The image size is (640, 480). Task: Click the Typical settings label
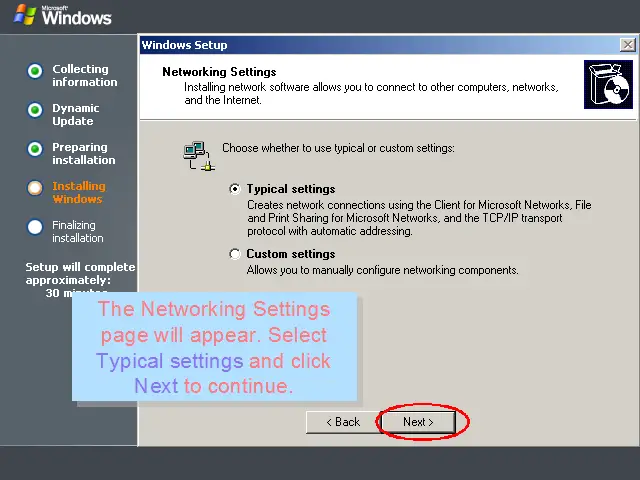pos(291,189)
